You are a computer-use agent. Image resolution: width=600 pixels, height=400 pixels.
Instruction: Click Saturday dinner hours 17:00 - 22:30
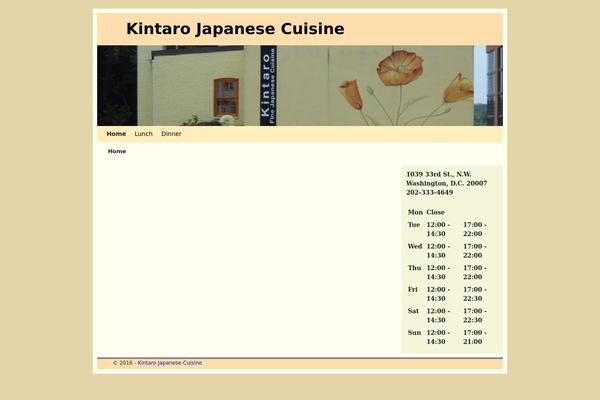pyautogui.click(x=475, y=316)
